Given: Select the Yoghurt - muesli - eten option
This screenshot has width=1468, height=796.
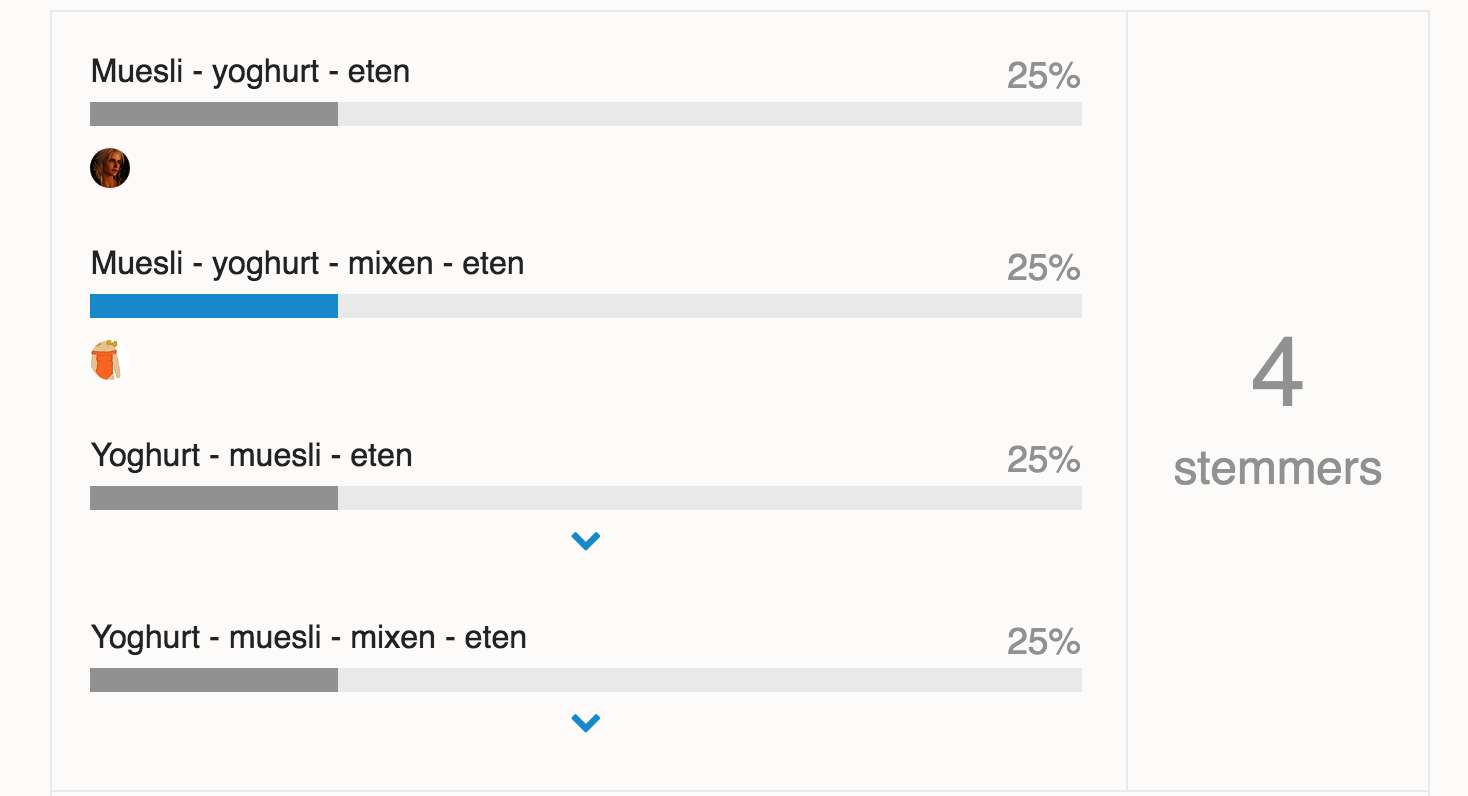Looking at the screenshot, I should click(x=251, y=456).
